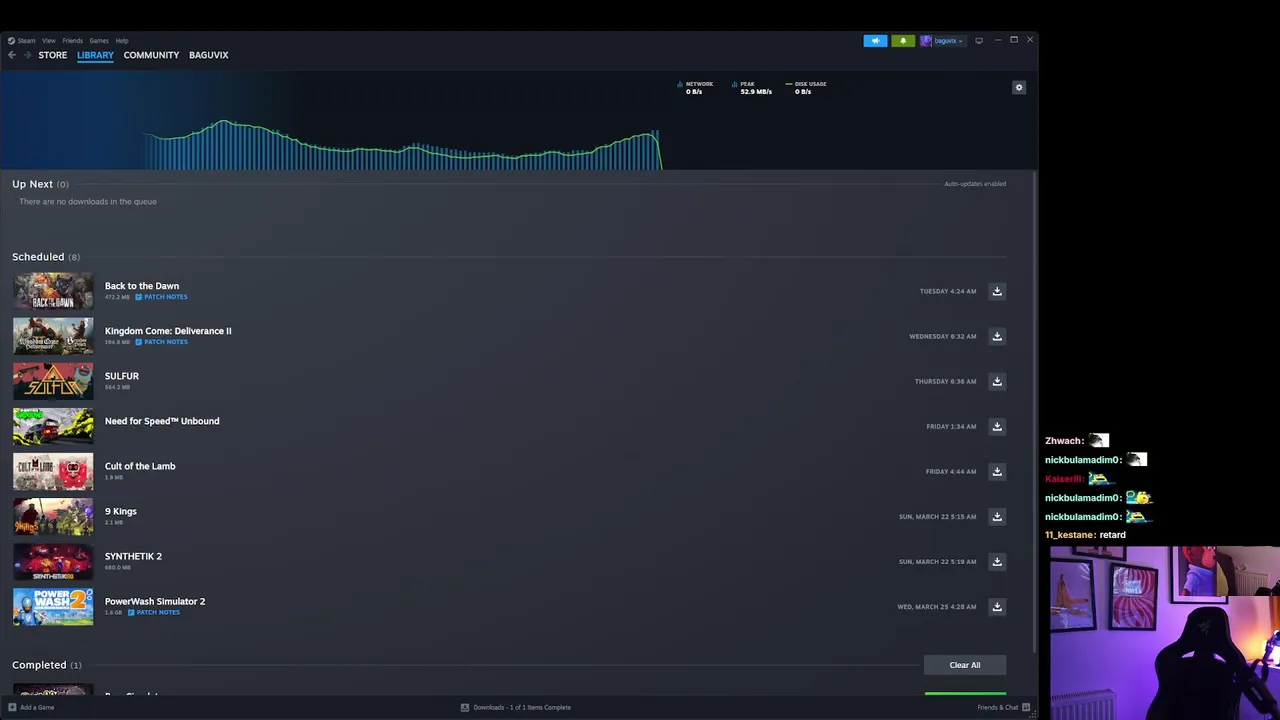Screen dimensions: 1280x720
Task: Open the green notifications bell
Action: [903, 41]
